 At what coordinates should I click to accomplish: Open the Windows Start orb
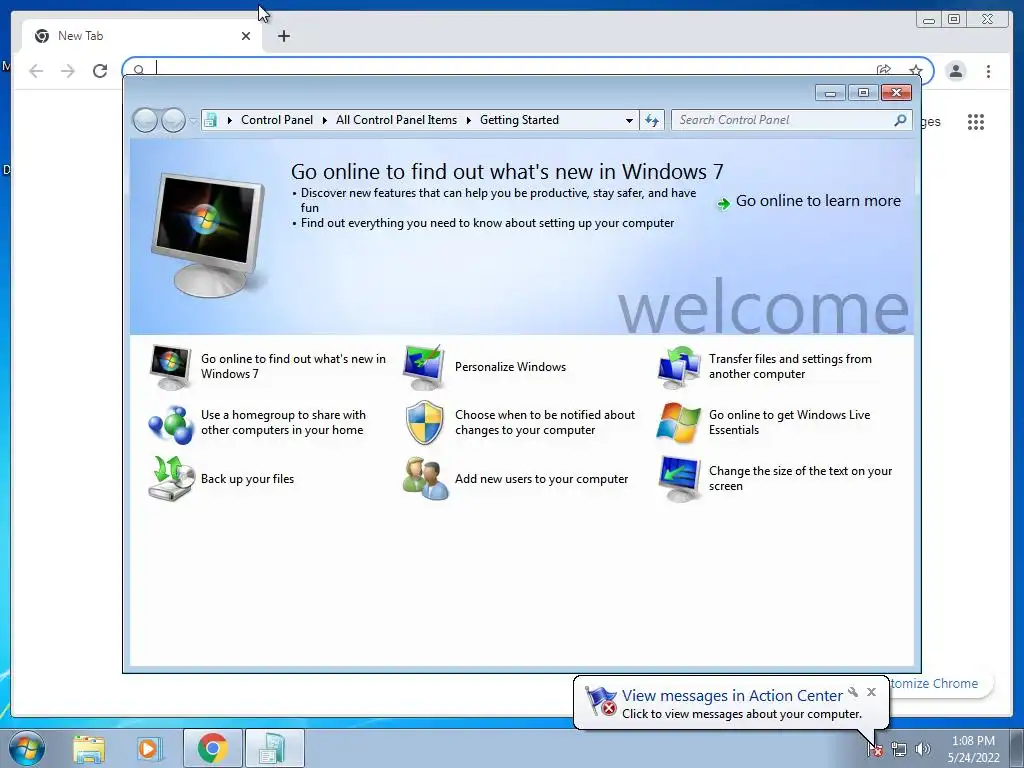(x=27, y=748)
